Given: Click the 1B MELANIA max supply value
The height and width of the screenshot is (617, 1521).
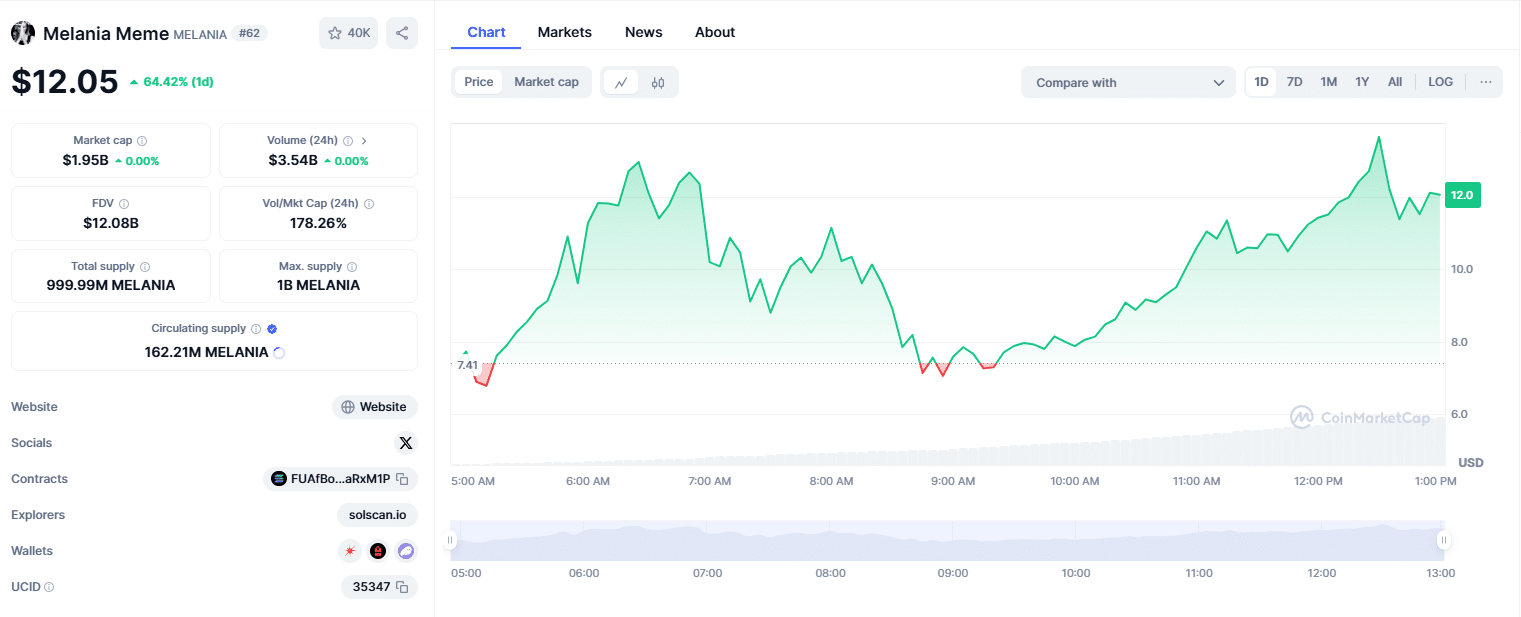Looking at the screenshot, I should point(318,285).
